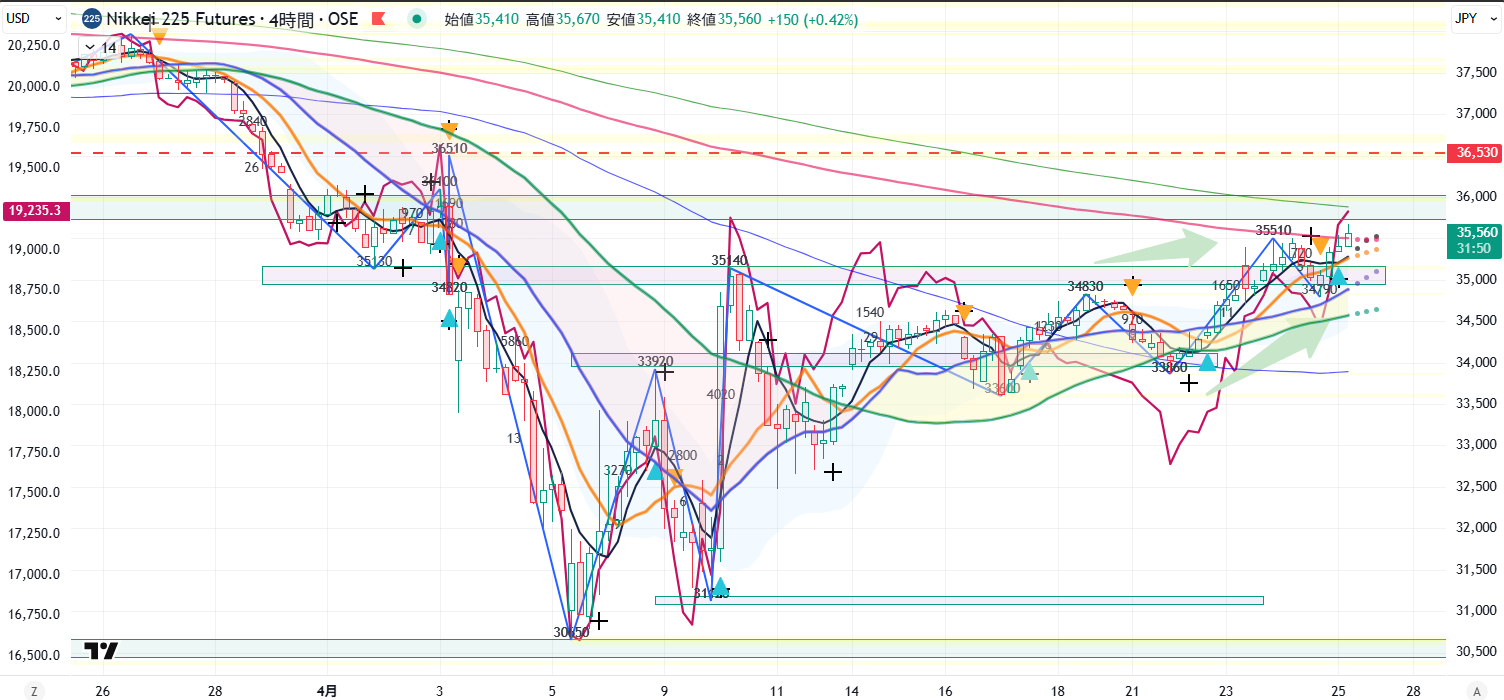
Task: Click the 34830 swing label on chart
Action: [1085, 286]
